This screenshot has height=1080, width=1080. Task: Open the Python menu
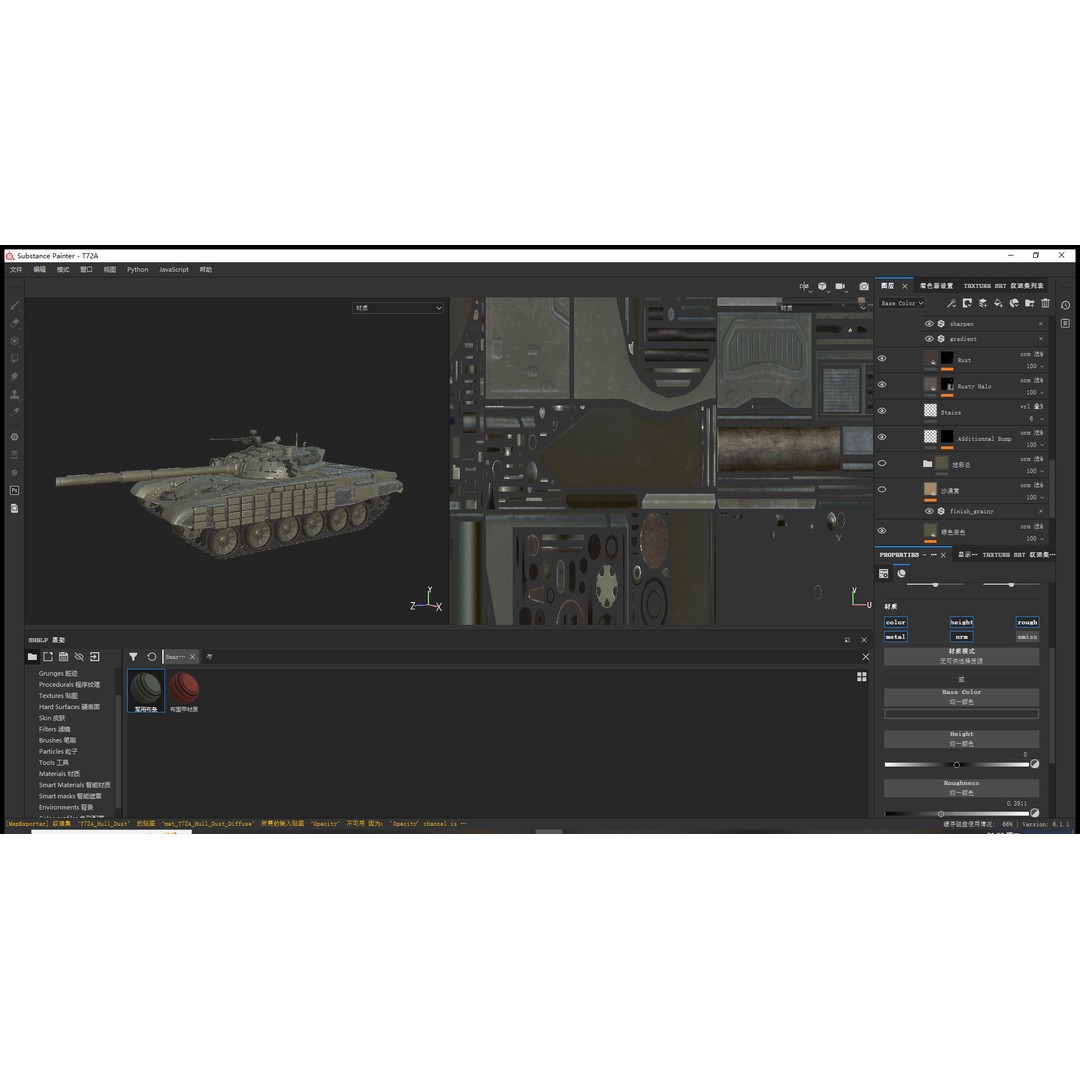(x=138, y=270)
